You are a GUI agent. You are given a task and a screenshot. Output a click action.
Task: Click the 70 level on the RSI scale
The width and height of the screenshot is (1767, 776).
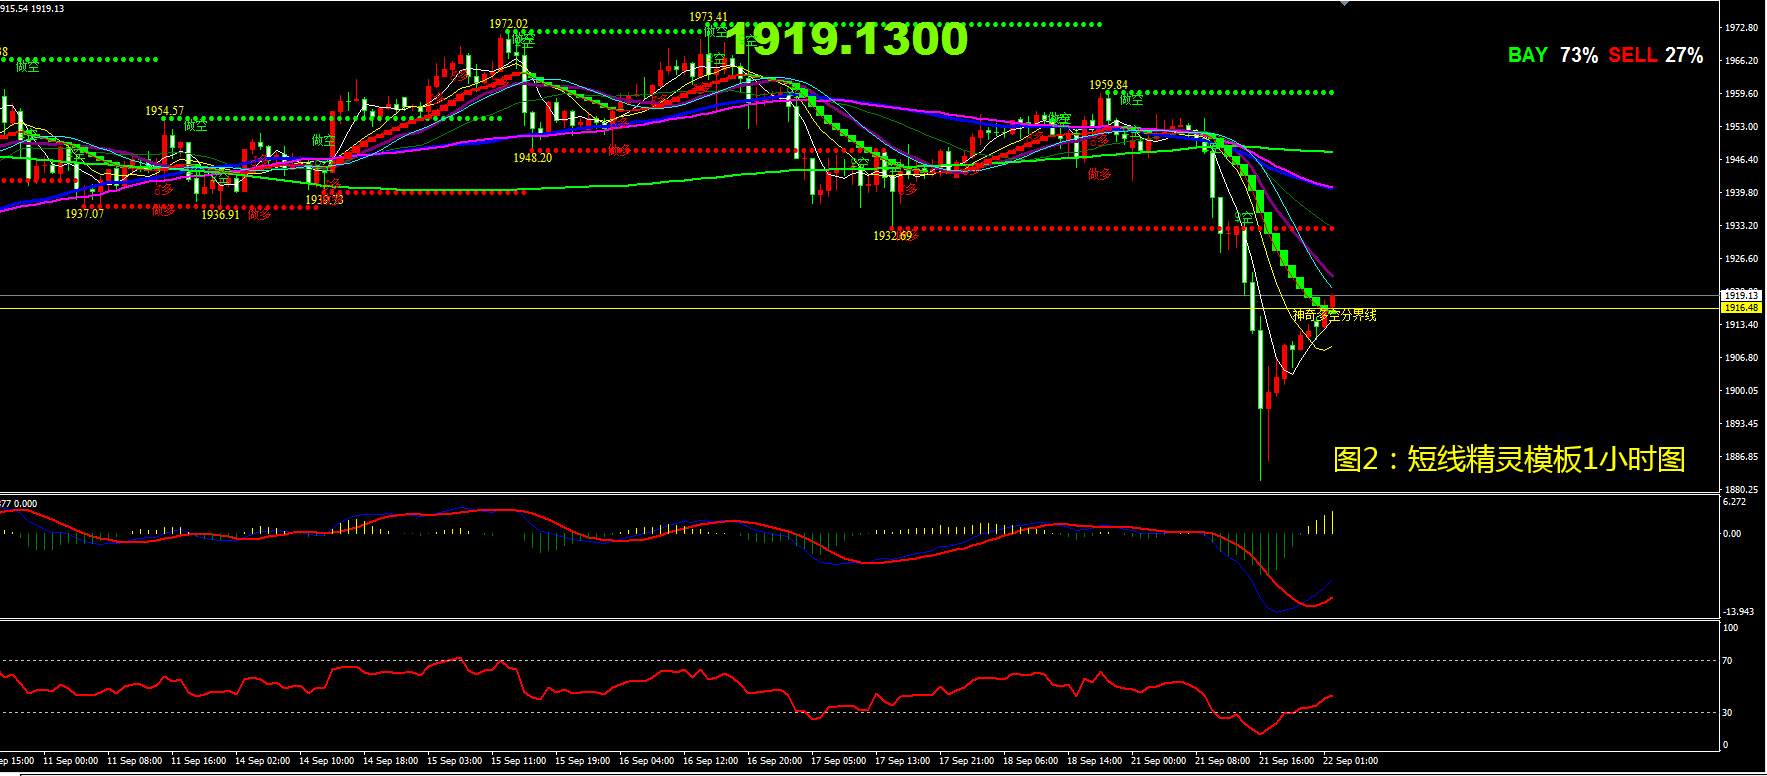point(1728,661)
